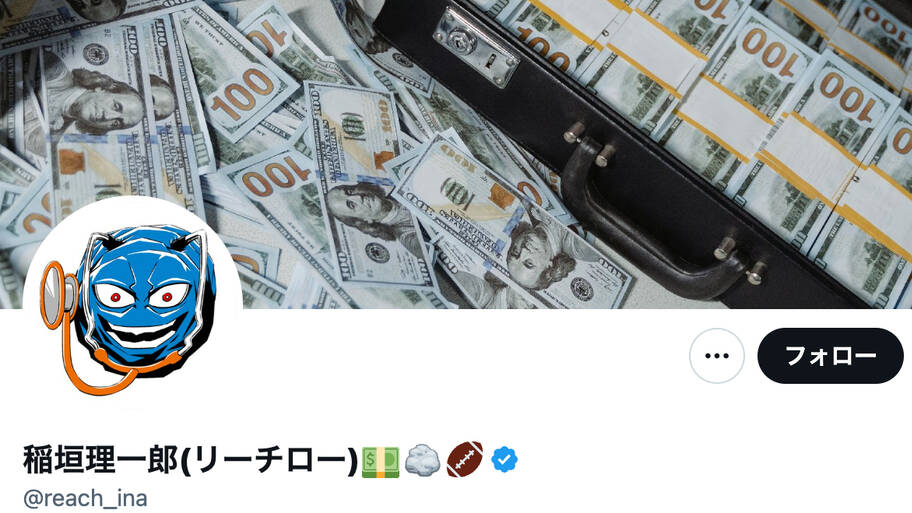Click the フォロー follow button
Image resolution: width=912 pixels, height=513 pixels.
pyautogui.click(x=831, y=355)
